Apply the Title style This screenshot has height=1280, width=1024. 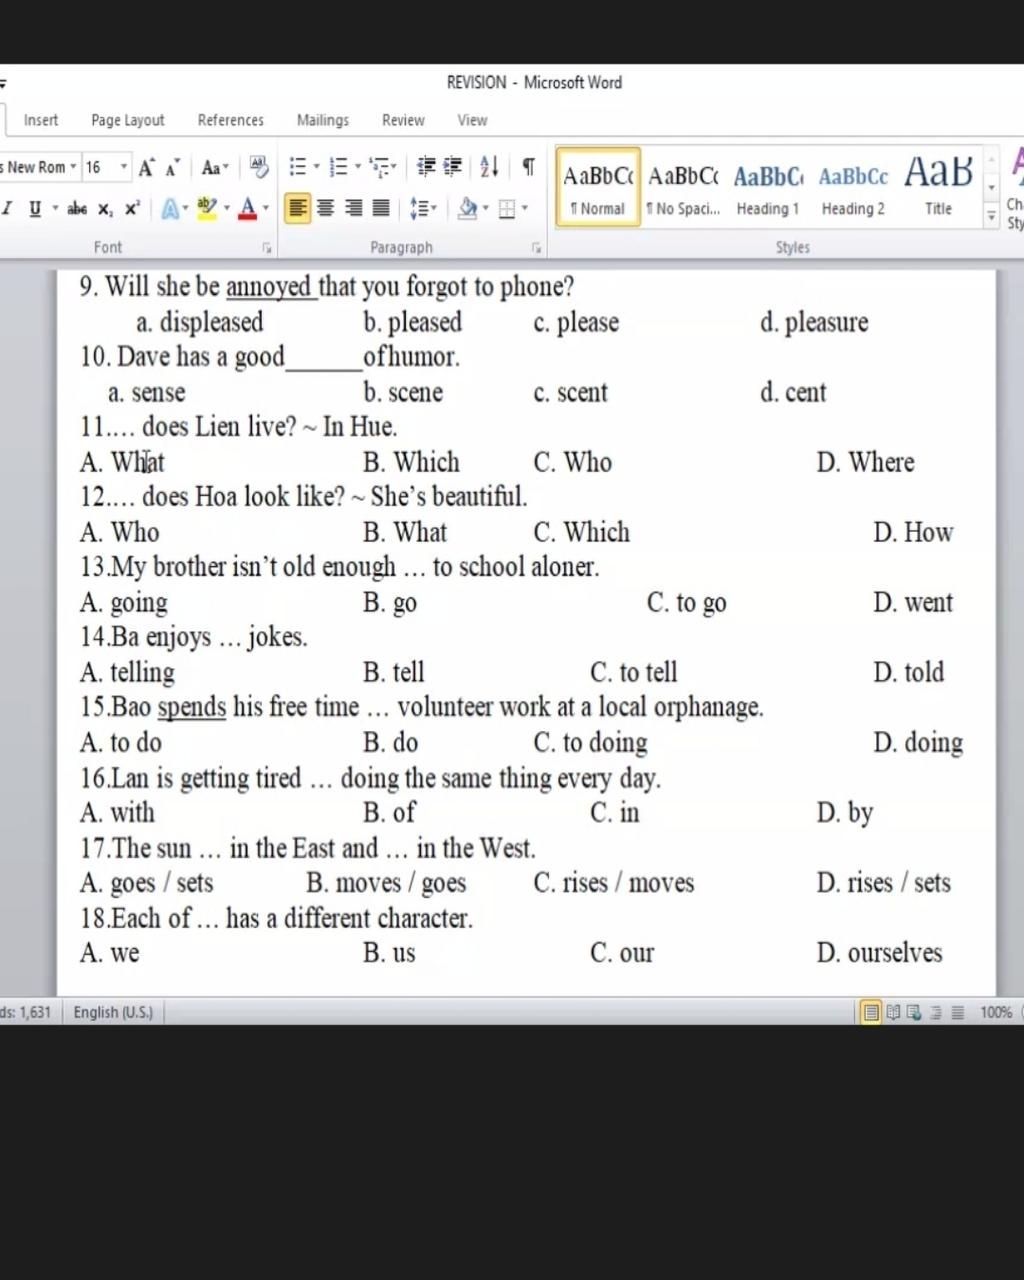(938, 187)
